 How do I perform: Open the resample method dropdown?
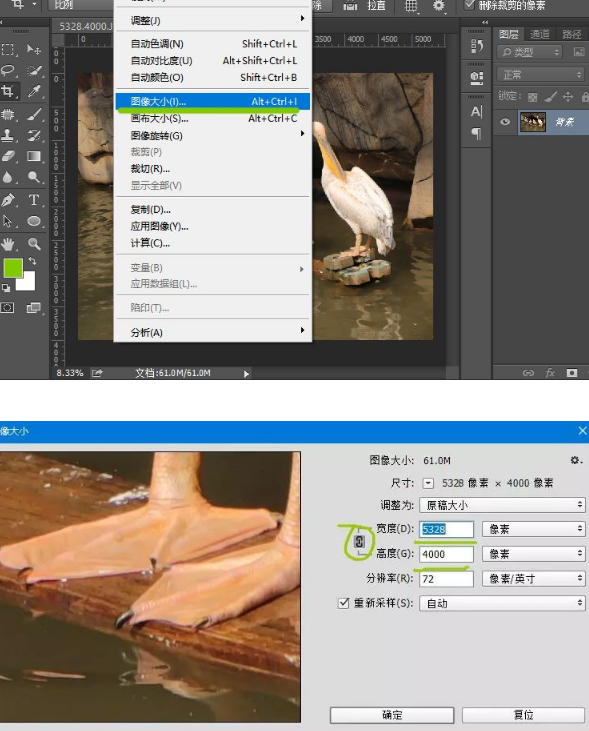pos(502,603)
